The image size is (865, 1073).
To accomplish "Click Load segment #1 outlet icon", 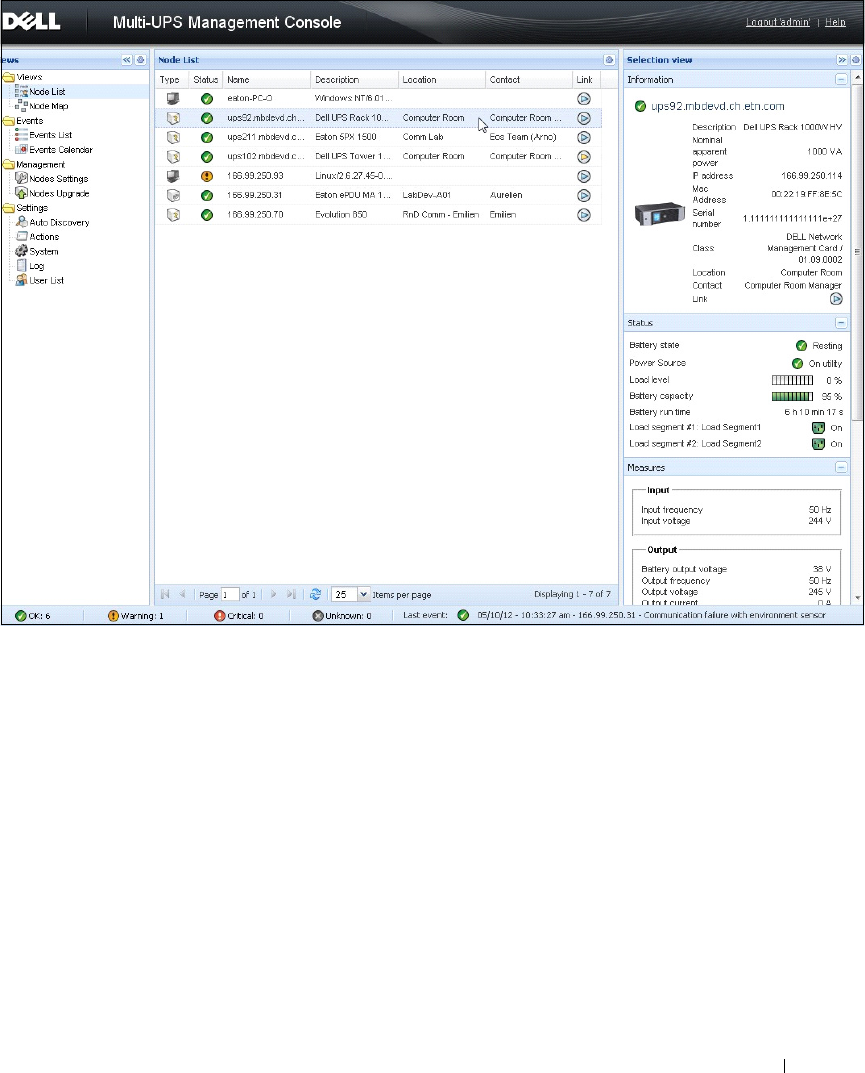I will pos(818,428).
